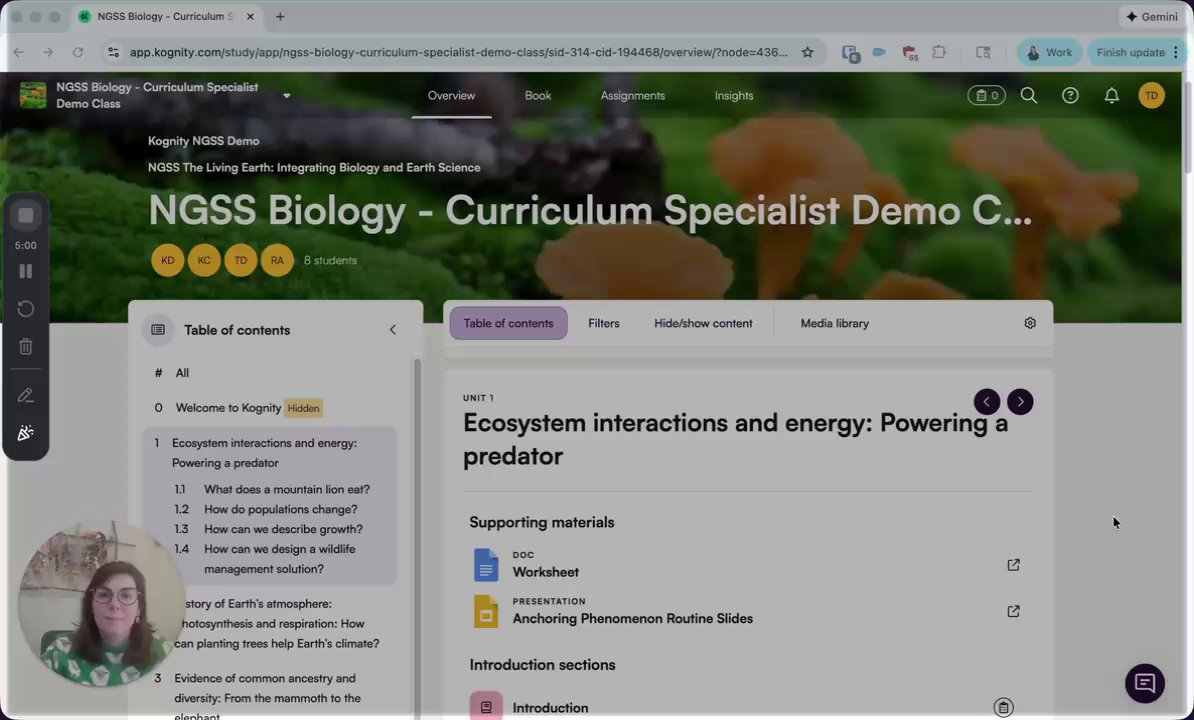Open the Assignments tab
Image resolution: width=1194 pixels, height=720 pixels.
(x=633, y=95)
